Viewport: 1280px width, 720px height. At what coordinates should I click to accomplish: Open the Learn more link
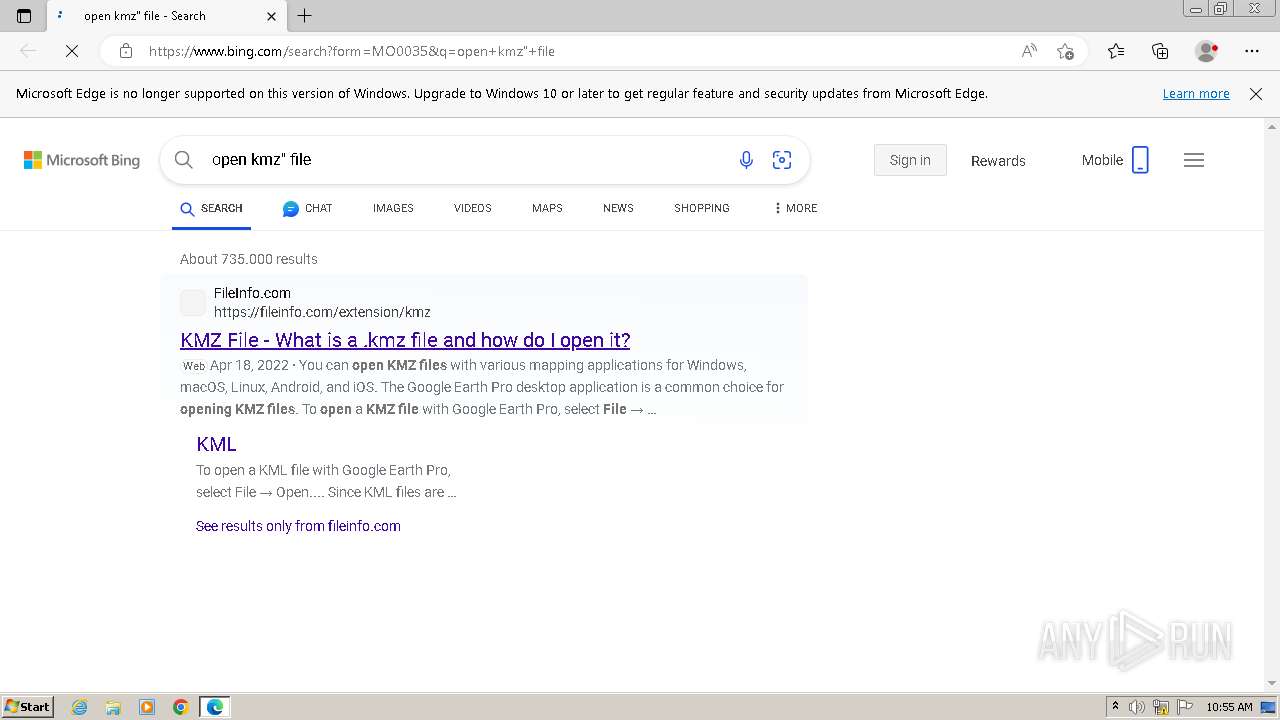(x=1196, y=93)
